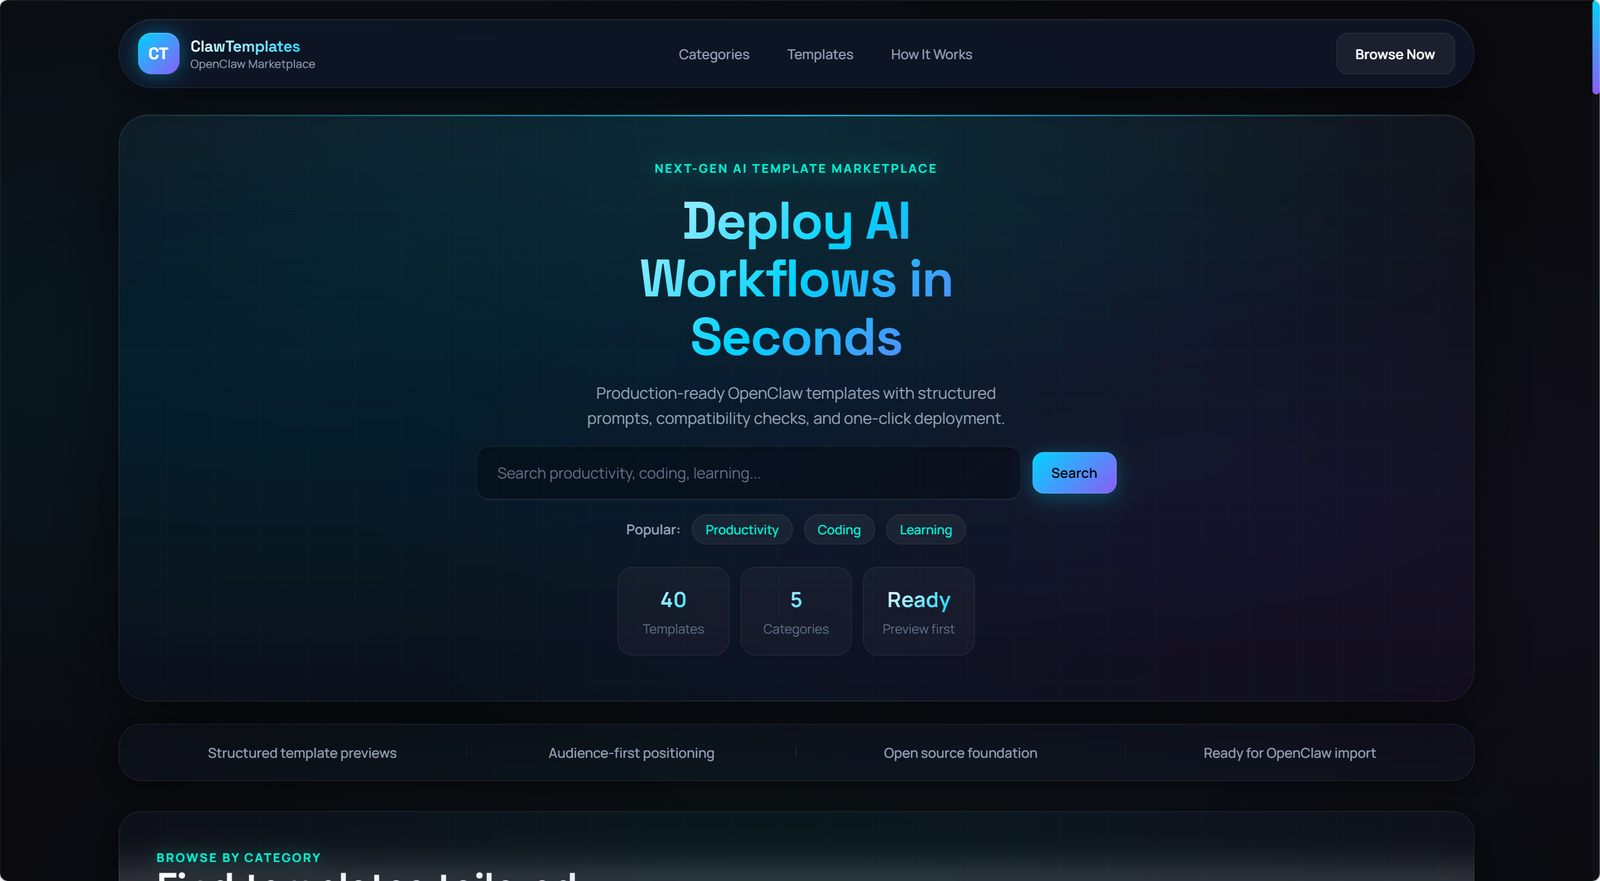The width and height of the screenshot is (1600, 881).
Task: Click Ready for OpenClaw import label
Action: point(1289,753)
